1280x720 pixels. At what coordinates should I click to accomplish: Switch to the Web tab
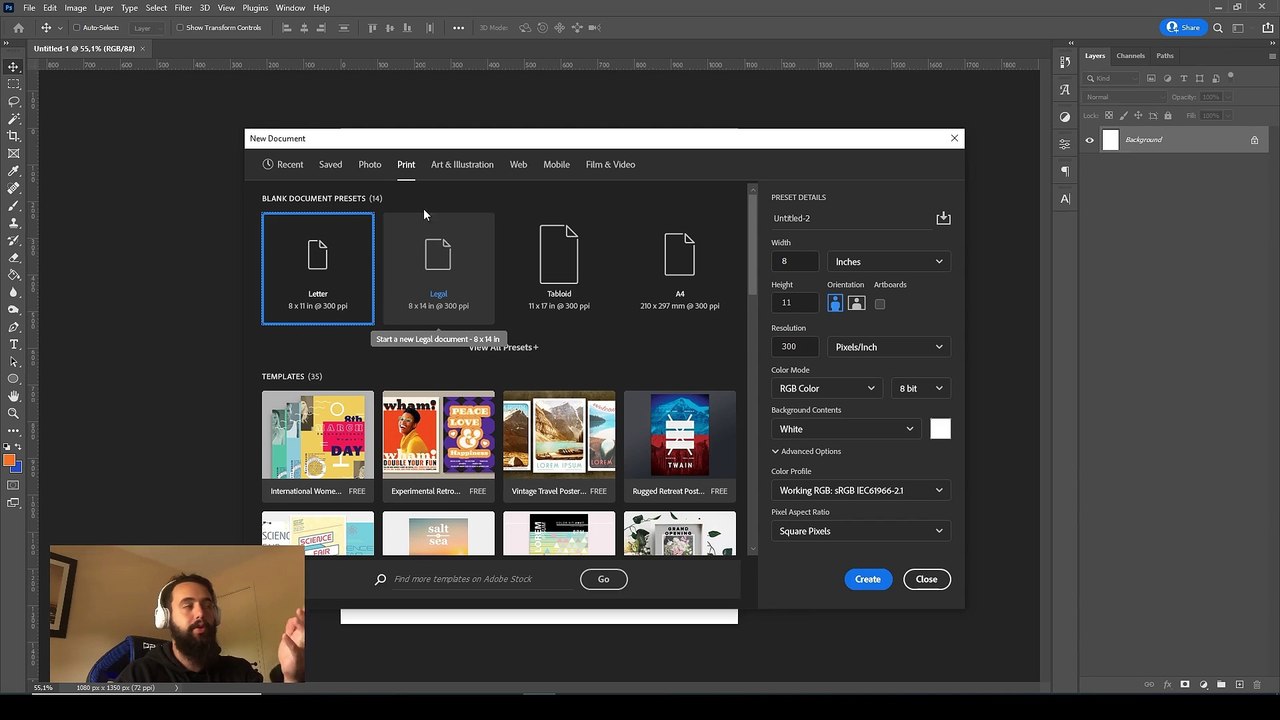click(518, 164)
